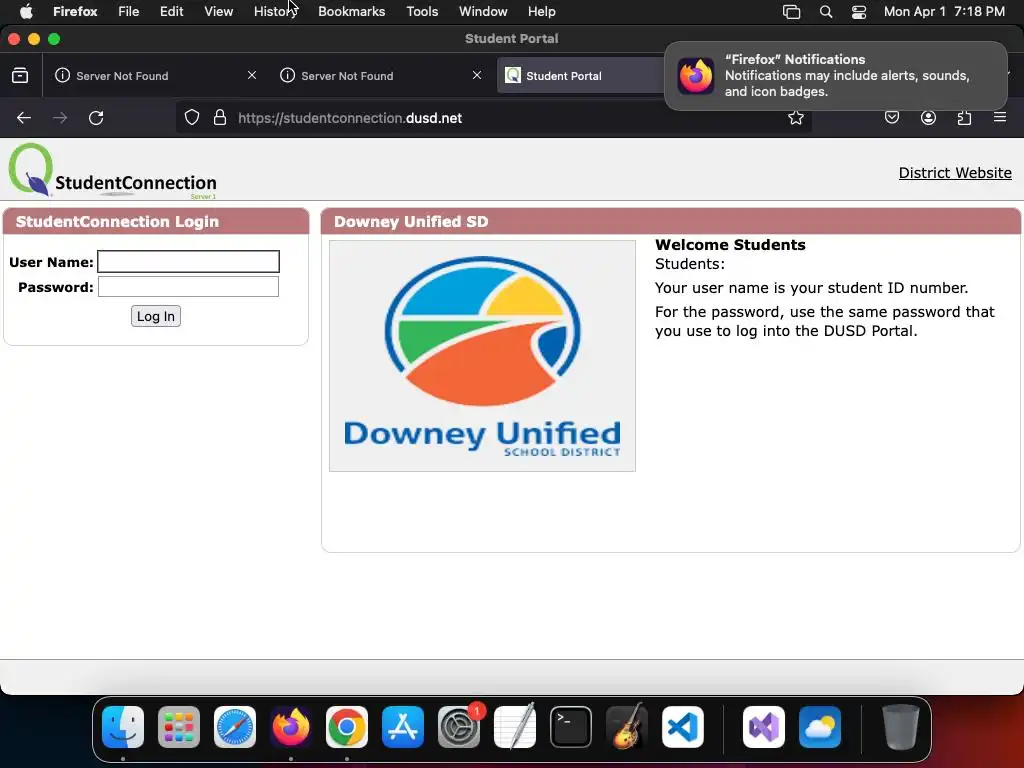This screenshot has width=1024, height=768.
Task: Open the Firefox account icon
Action: (x=928, y=118)
